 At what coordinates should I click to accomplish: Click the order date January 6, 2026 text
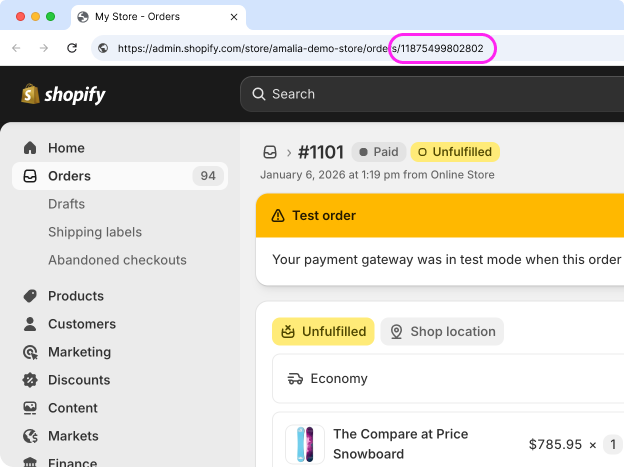click(377, 175)
